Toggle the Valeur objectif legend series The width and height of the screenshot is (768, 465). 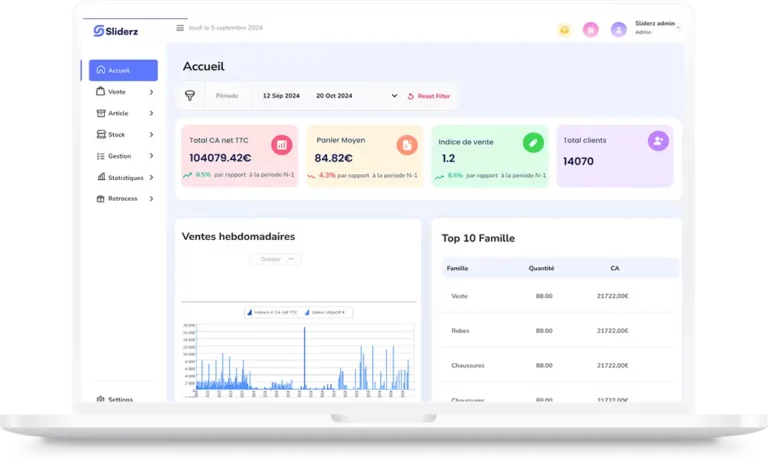(x=326, y=312)
